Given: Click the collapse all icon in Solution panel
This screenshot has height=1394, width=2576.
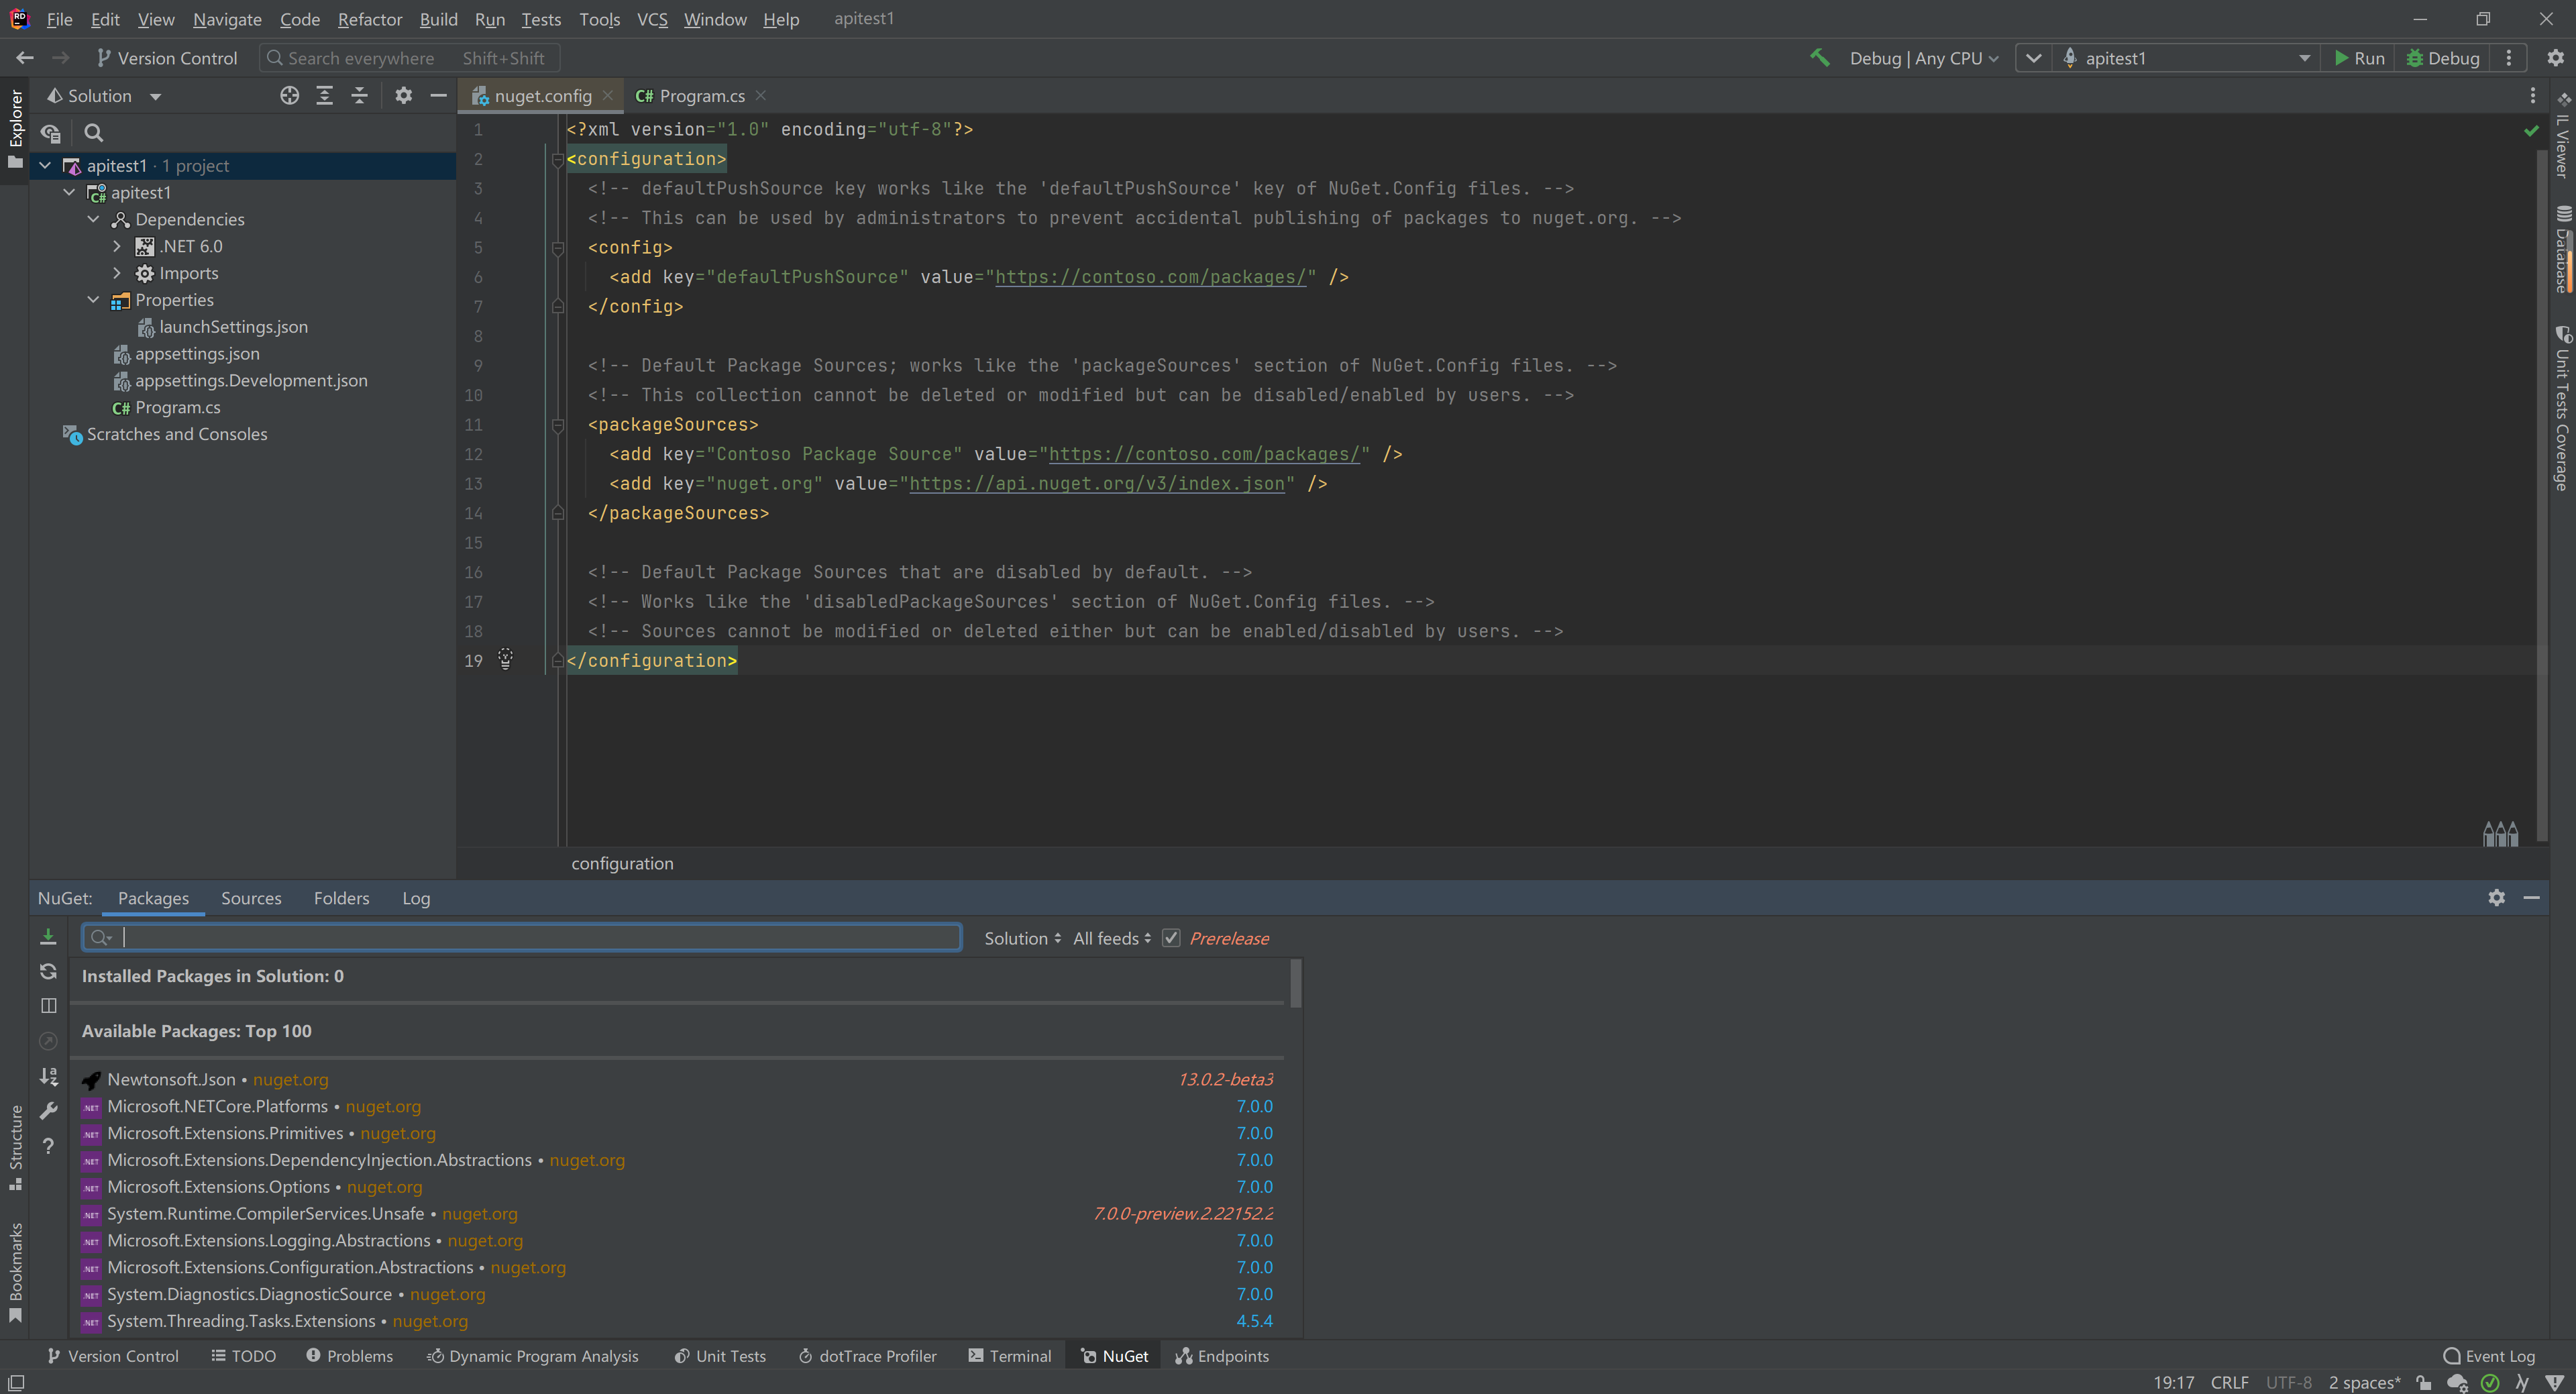Looking at the screenshot, I should point(359,96).
